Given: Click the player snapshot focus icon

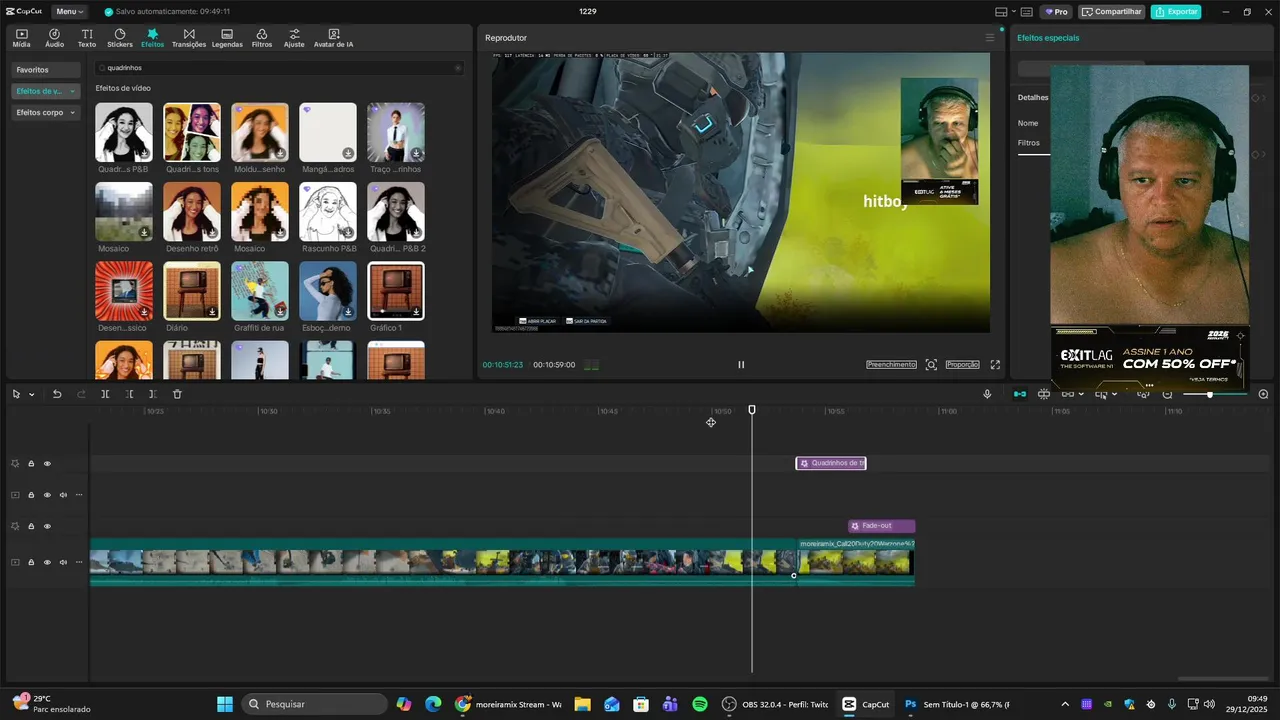Looking at the screenshot, I should [x=931, y=365].
